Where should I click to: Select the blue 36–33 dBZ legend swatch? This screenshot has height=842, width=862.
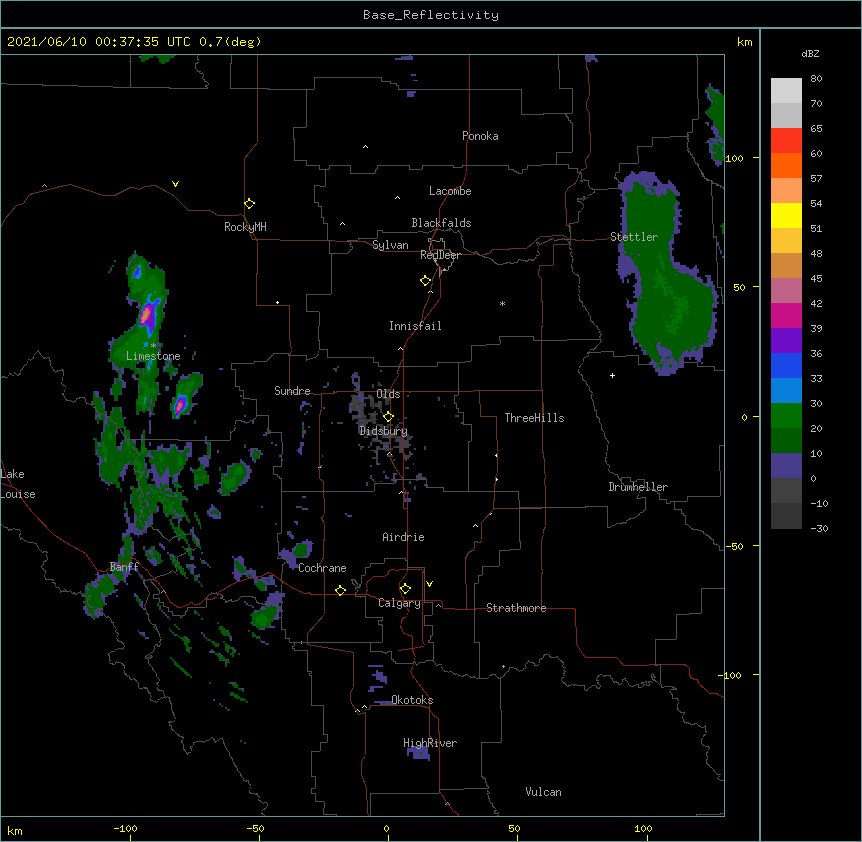786,365
